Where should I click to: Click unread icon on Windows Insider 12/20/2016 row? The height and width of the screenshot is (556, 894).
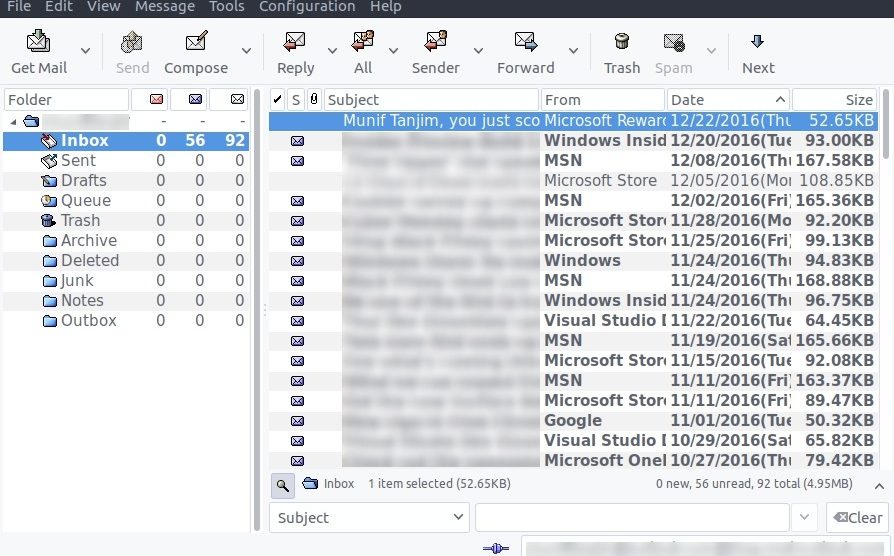point(297,141)
